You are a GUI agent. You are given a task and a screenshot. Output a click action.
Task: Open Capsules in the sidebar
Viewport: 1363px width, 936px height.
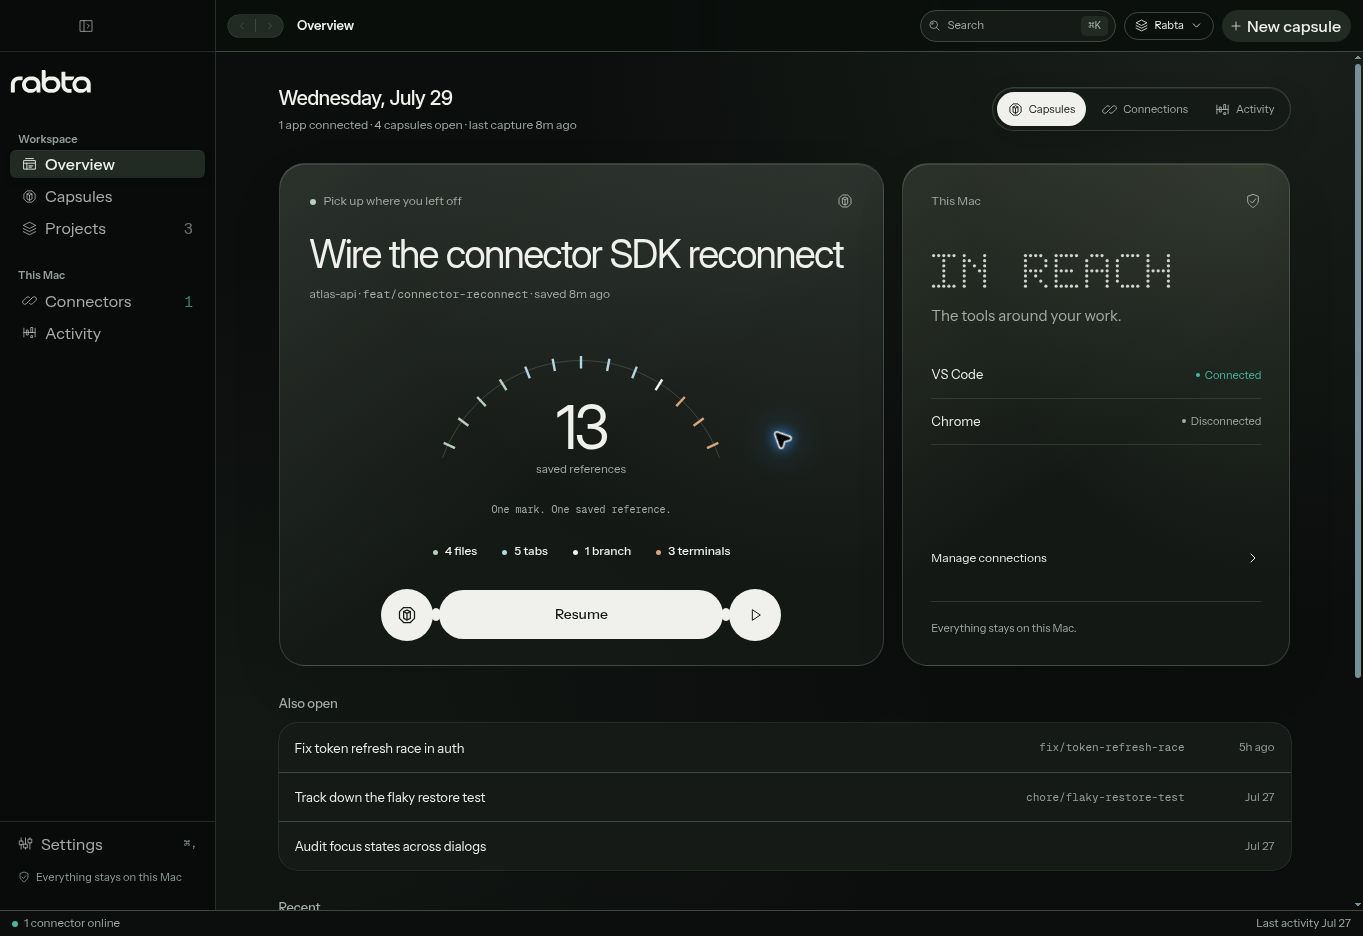(x=107, y=197)
